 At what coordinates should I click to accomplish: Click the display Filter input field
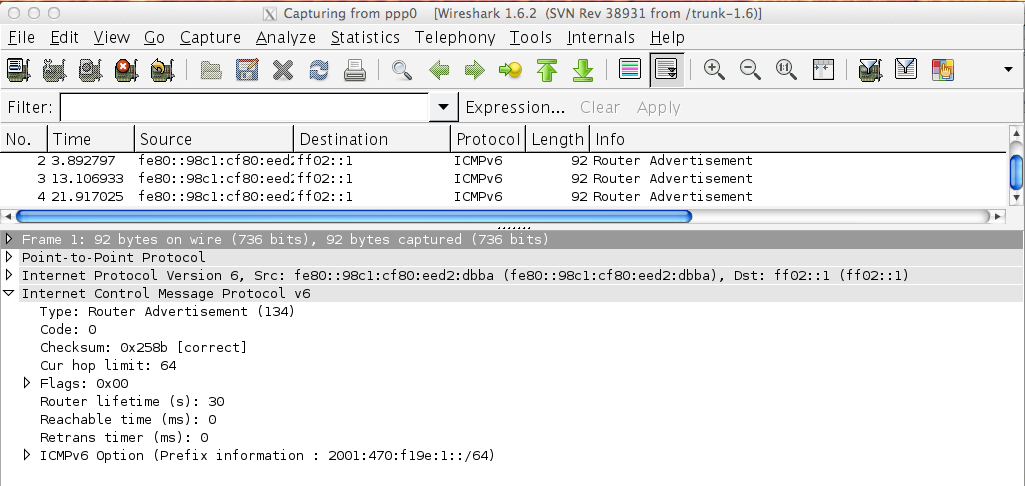click(244, 107)
